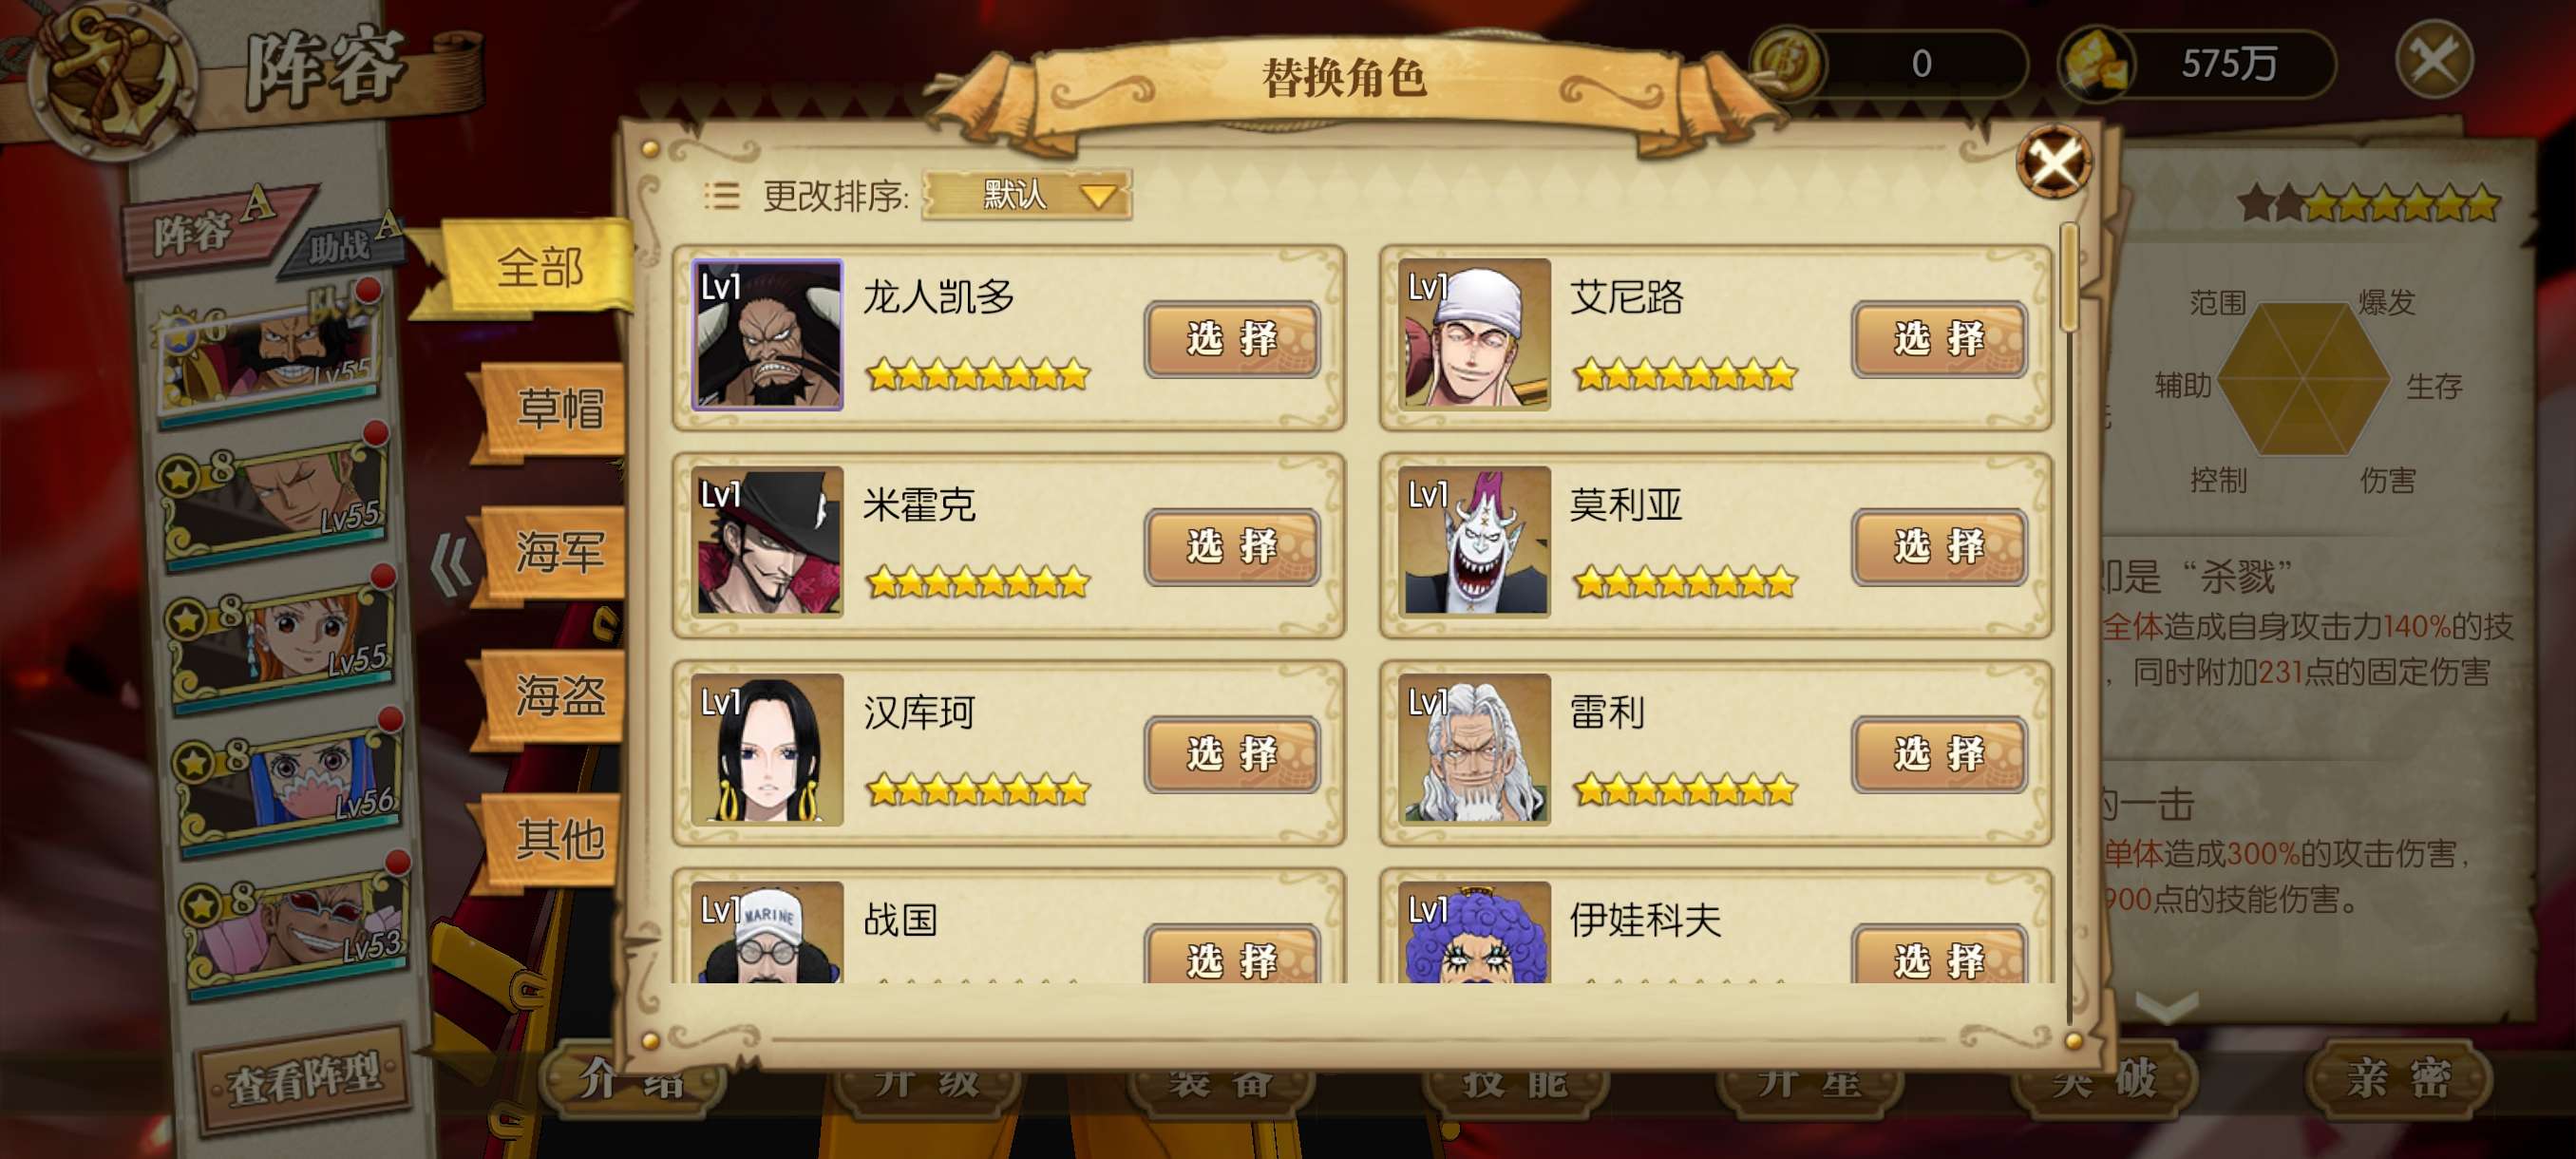Close the 替换角色 dialog

[x=2053, y=161]
